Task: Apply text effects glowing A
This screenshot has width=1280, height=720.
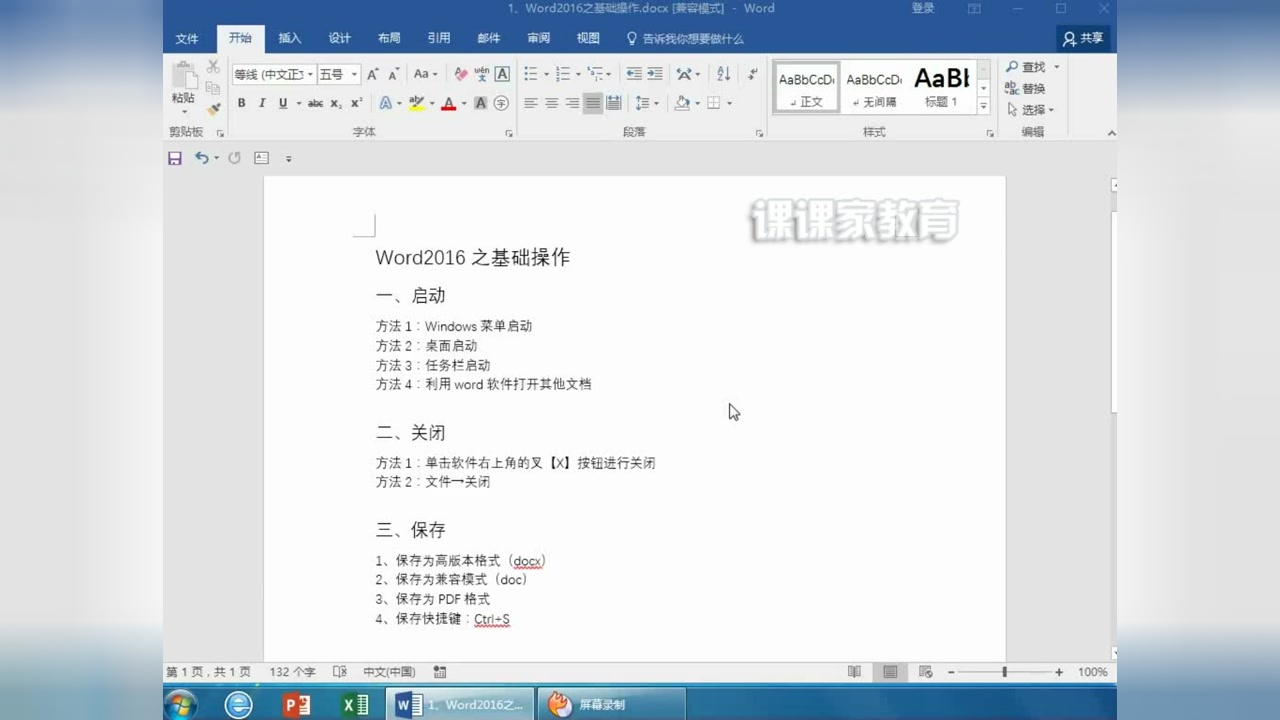Action: pyautogui.click(x=386, y=103)
